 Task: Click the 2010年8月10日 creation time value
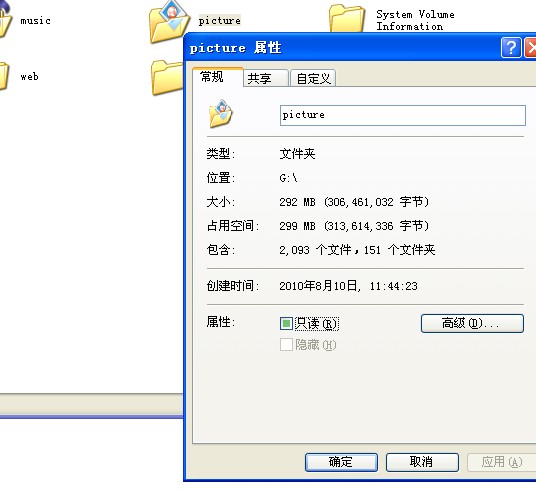tap(348, 286)
